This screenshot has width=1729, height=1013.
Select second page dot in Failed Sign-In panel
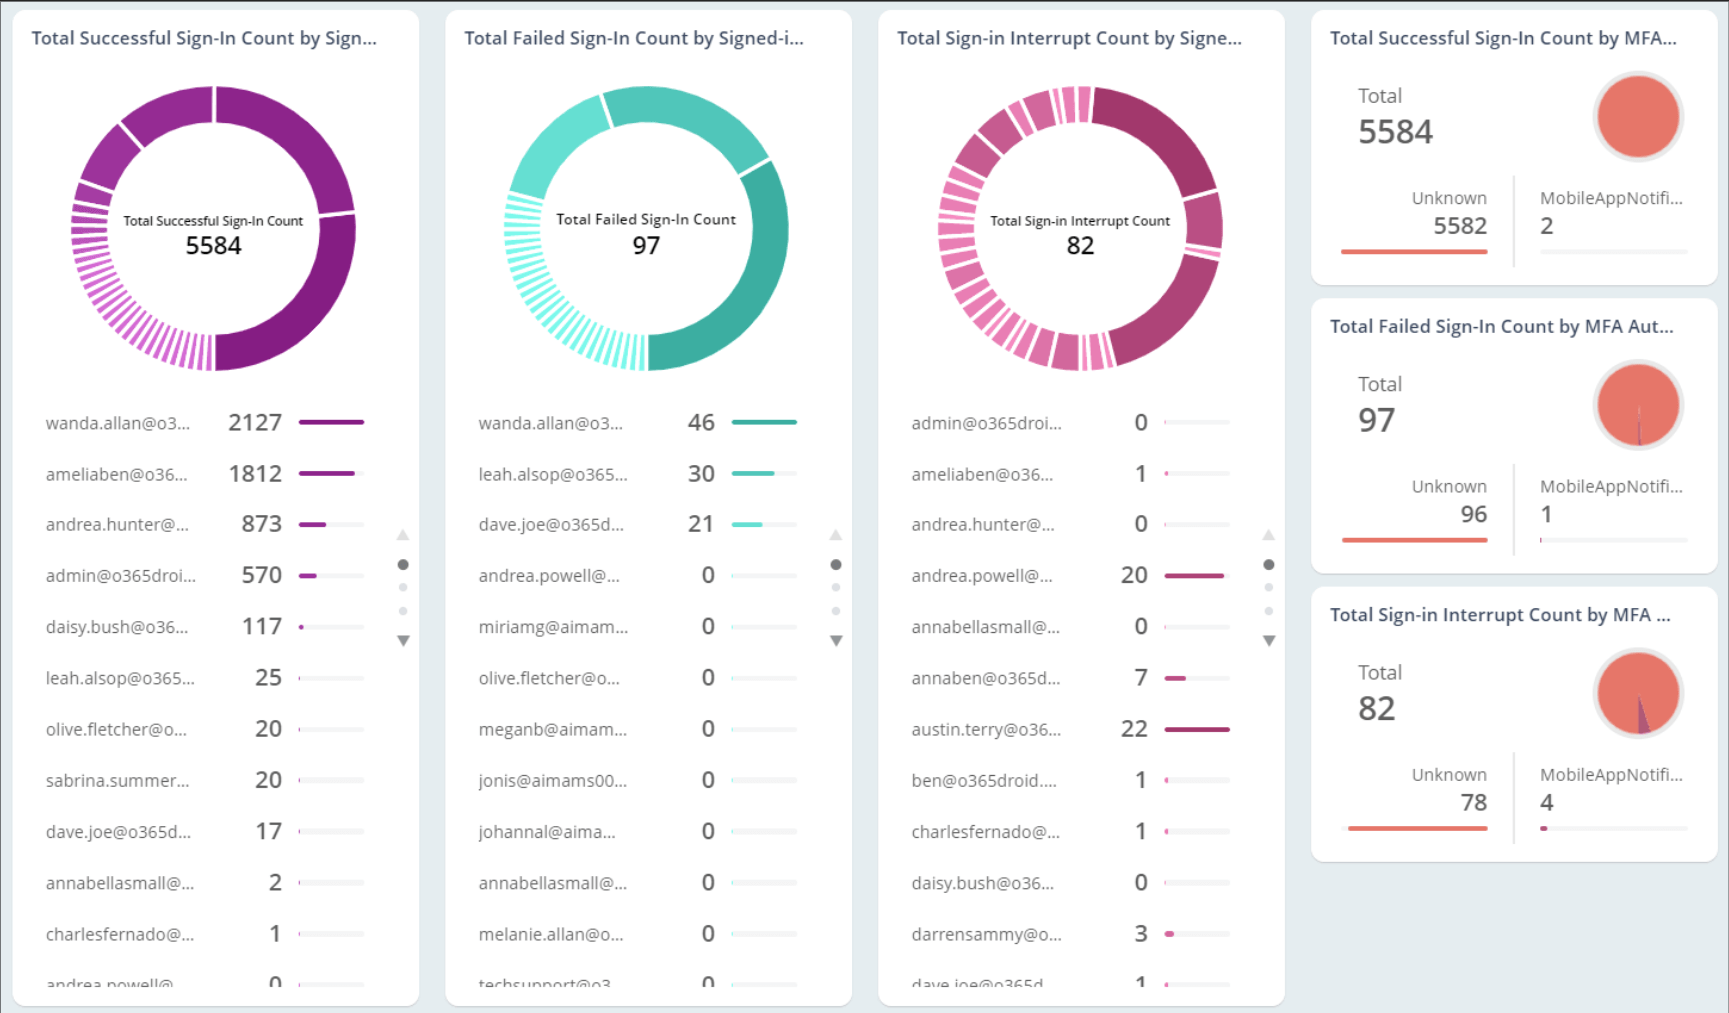836,588
